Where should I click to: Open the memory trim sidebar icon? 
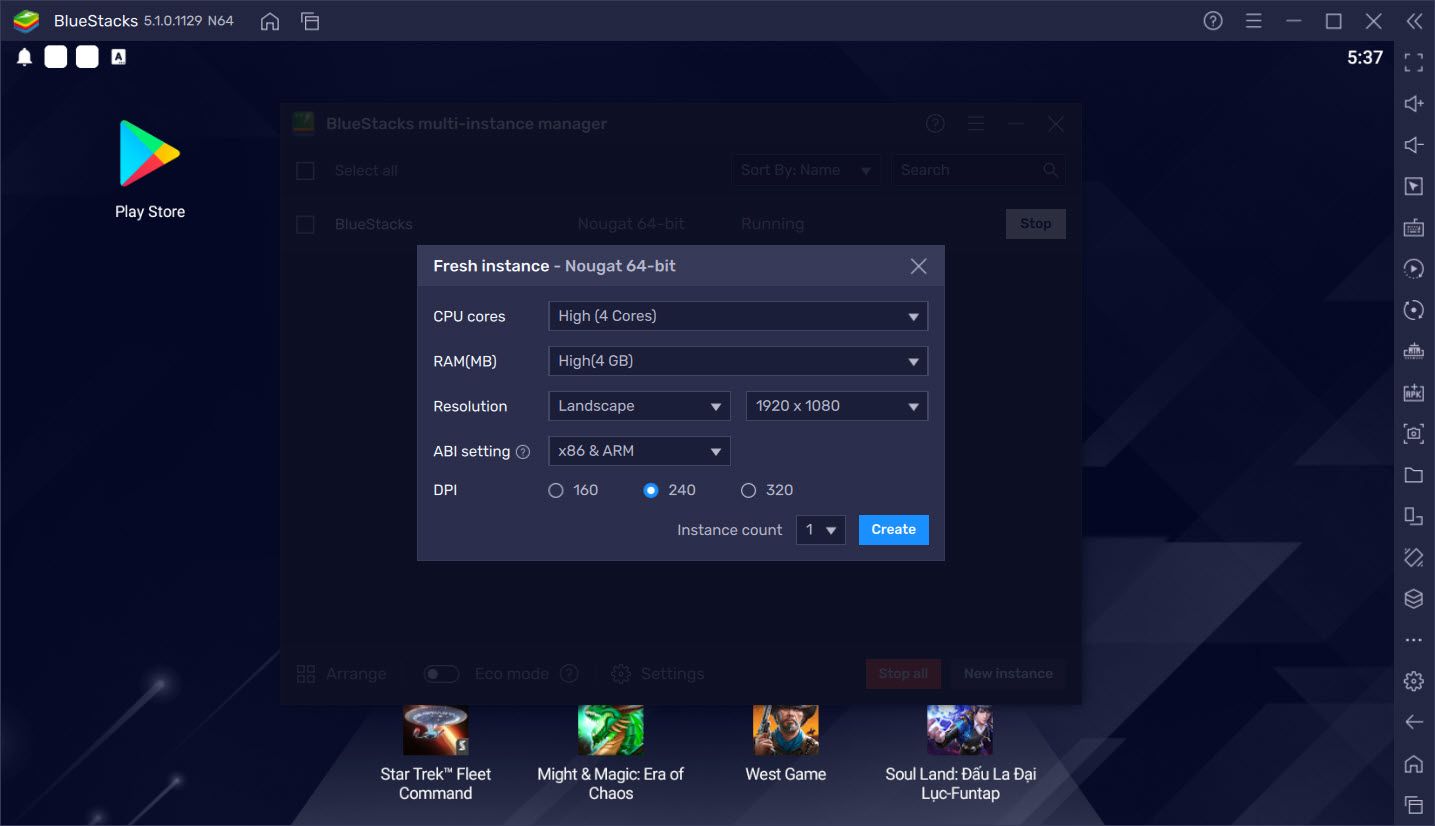(x=1413, y=351)
